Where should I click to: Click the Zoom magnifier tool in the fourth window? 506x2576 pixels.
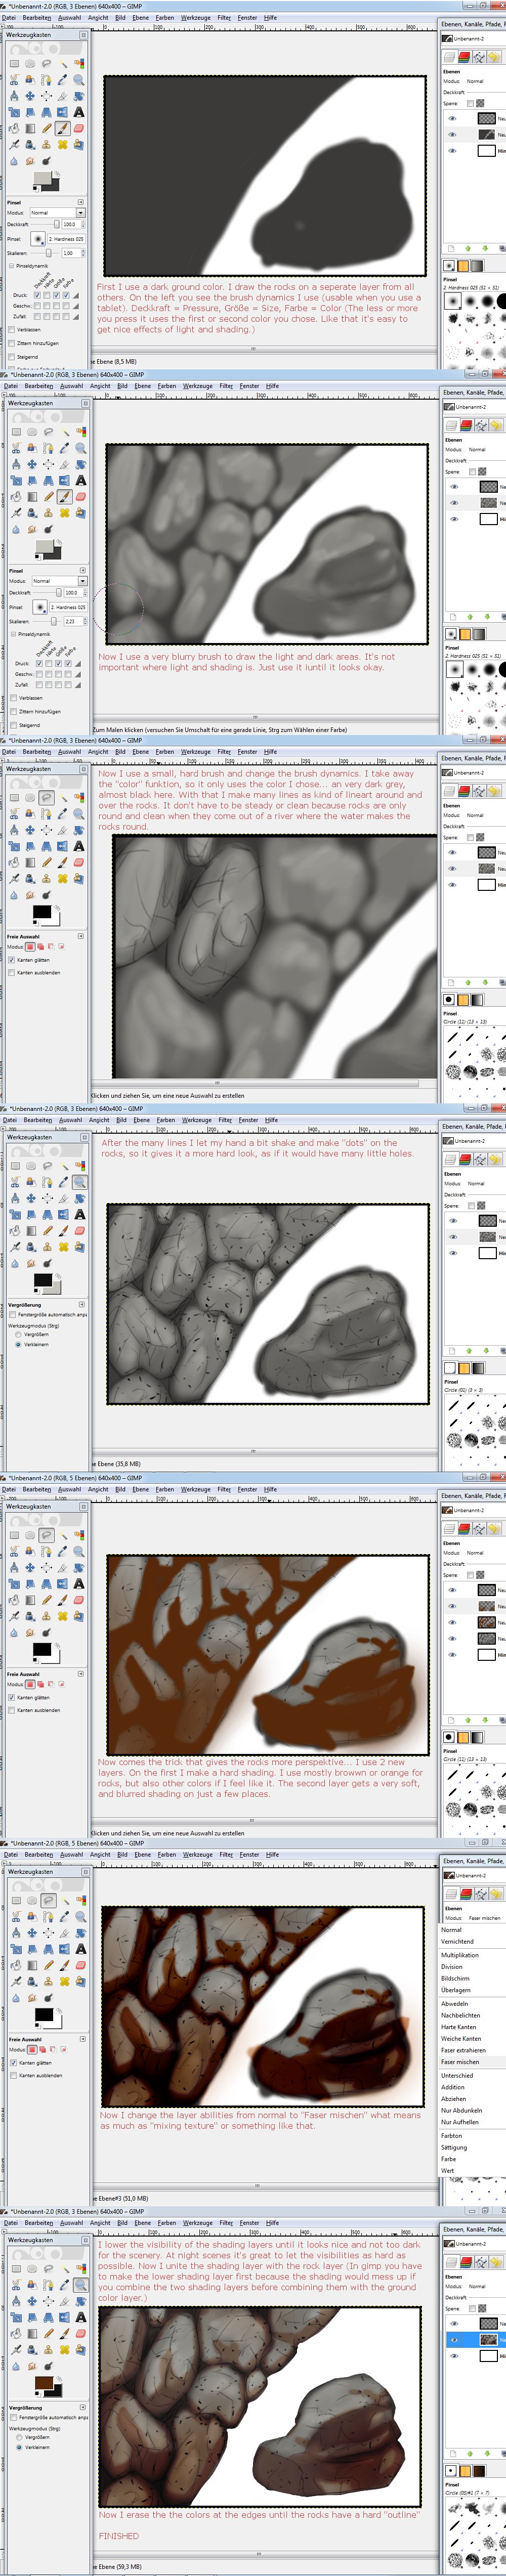pos(79,1182)
